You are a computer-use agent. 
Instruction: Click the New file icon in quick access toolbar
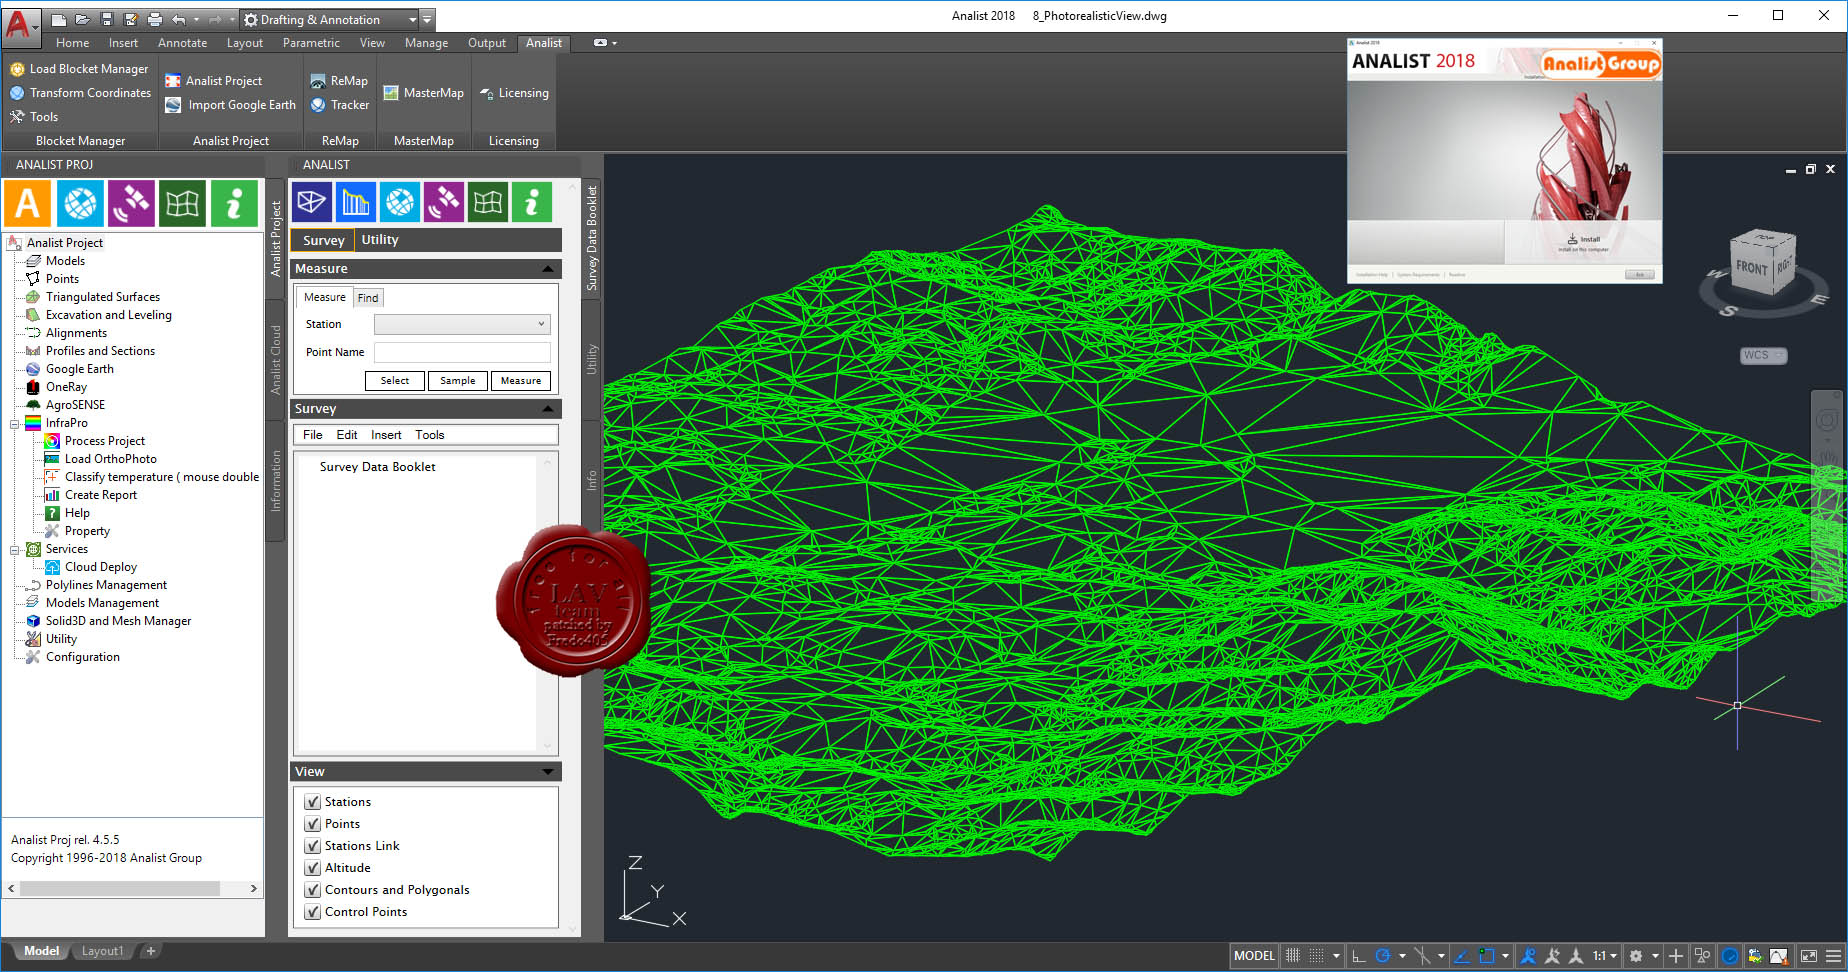point(59,19)
